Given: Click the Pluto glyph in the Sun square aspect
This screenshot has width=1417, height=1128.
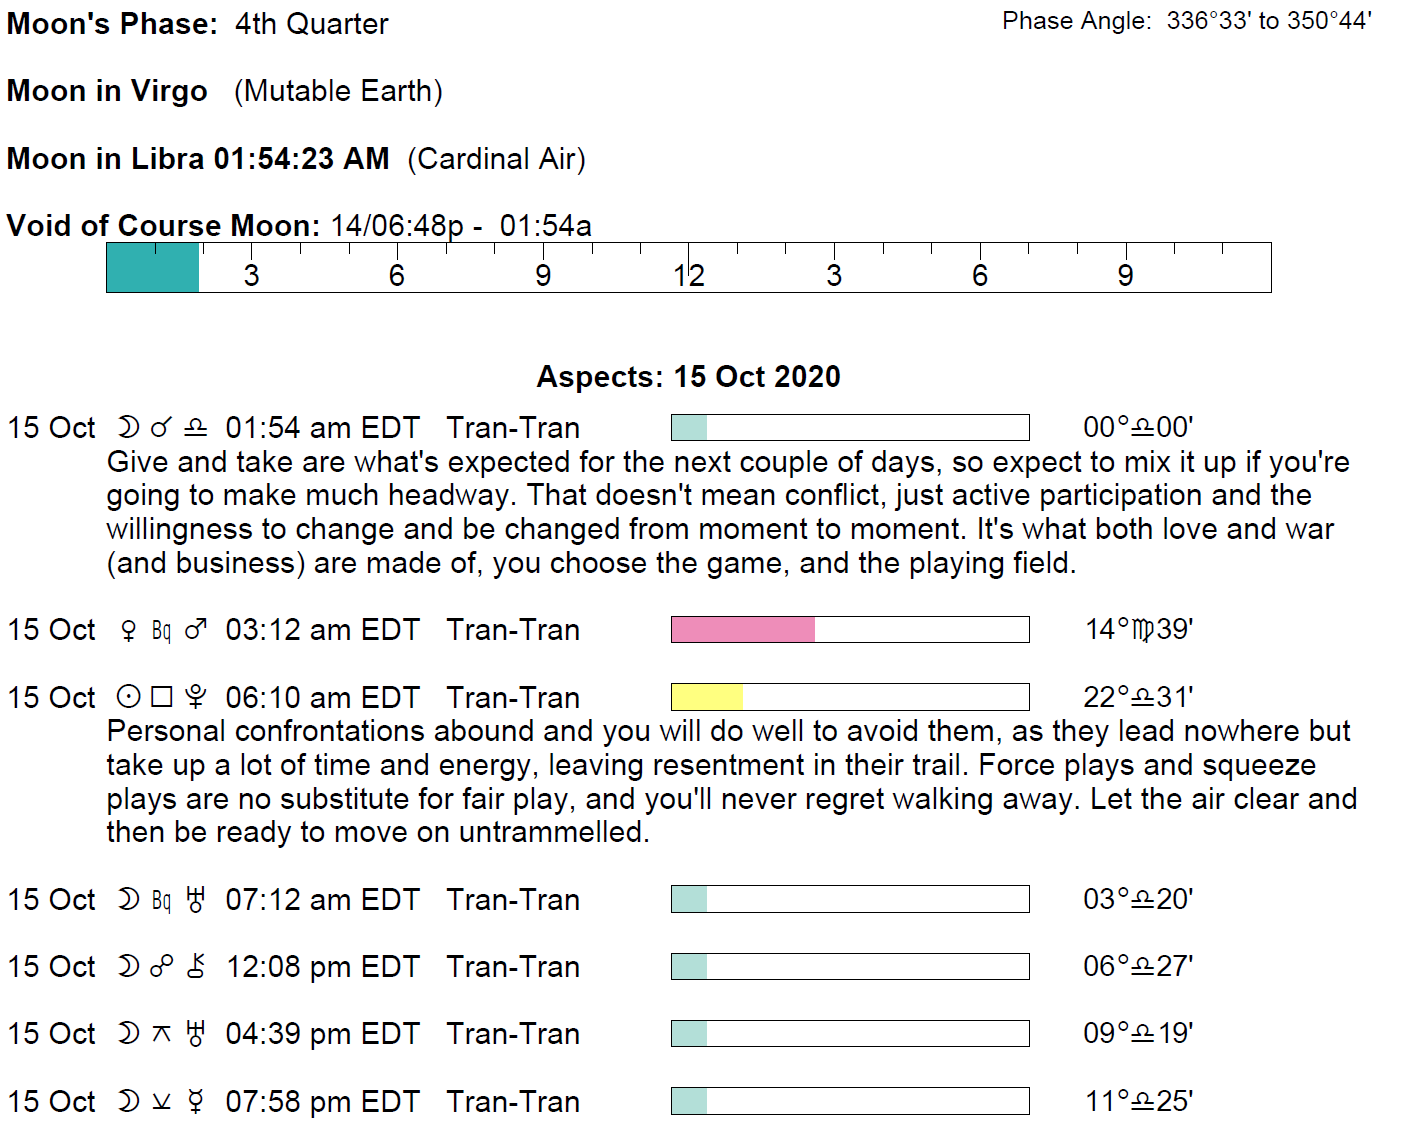Looking at the screenshot, I should tap(196, 697).
